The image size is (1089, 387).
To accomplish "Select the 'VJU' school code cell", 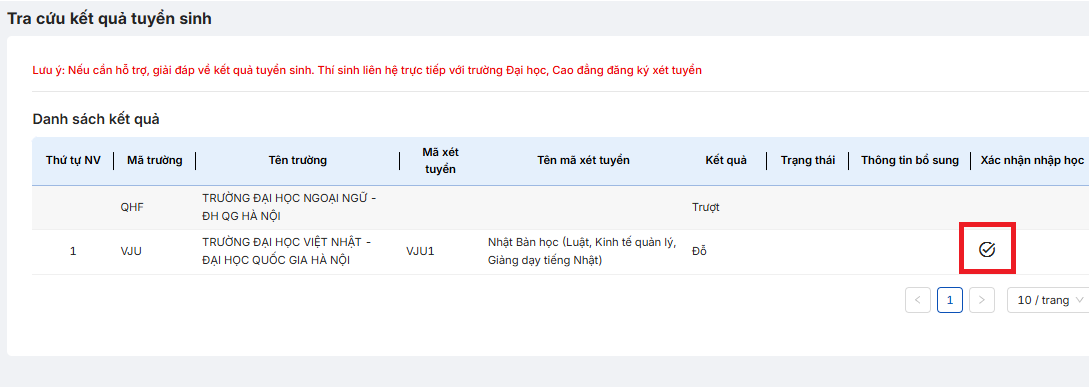I will point(131,252).
